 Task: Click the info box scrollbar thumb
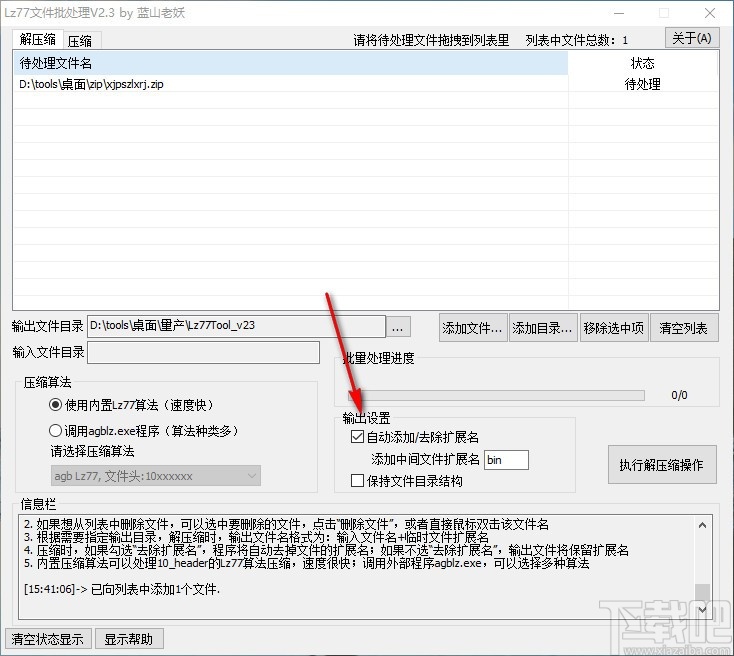[702, 593]
